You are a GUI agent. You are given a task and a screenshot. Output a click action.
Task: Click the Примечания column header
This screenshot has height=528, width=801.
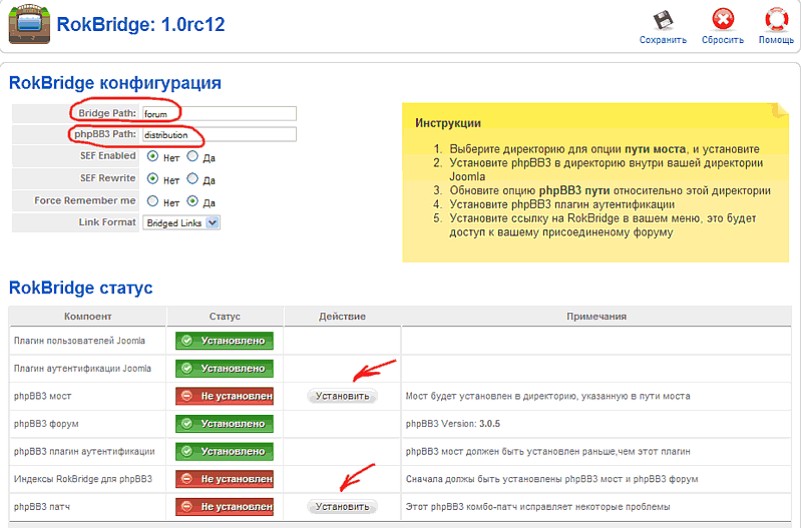click(596, 316)
